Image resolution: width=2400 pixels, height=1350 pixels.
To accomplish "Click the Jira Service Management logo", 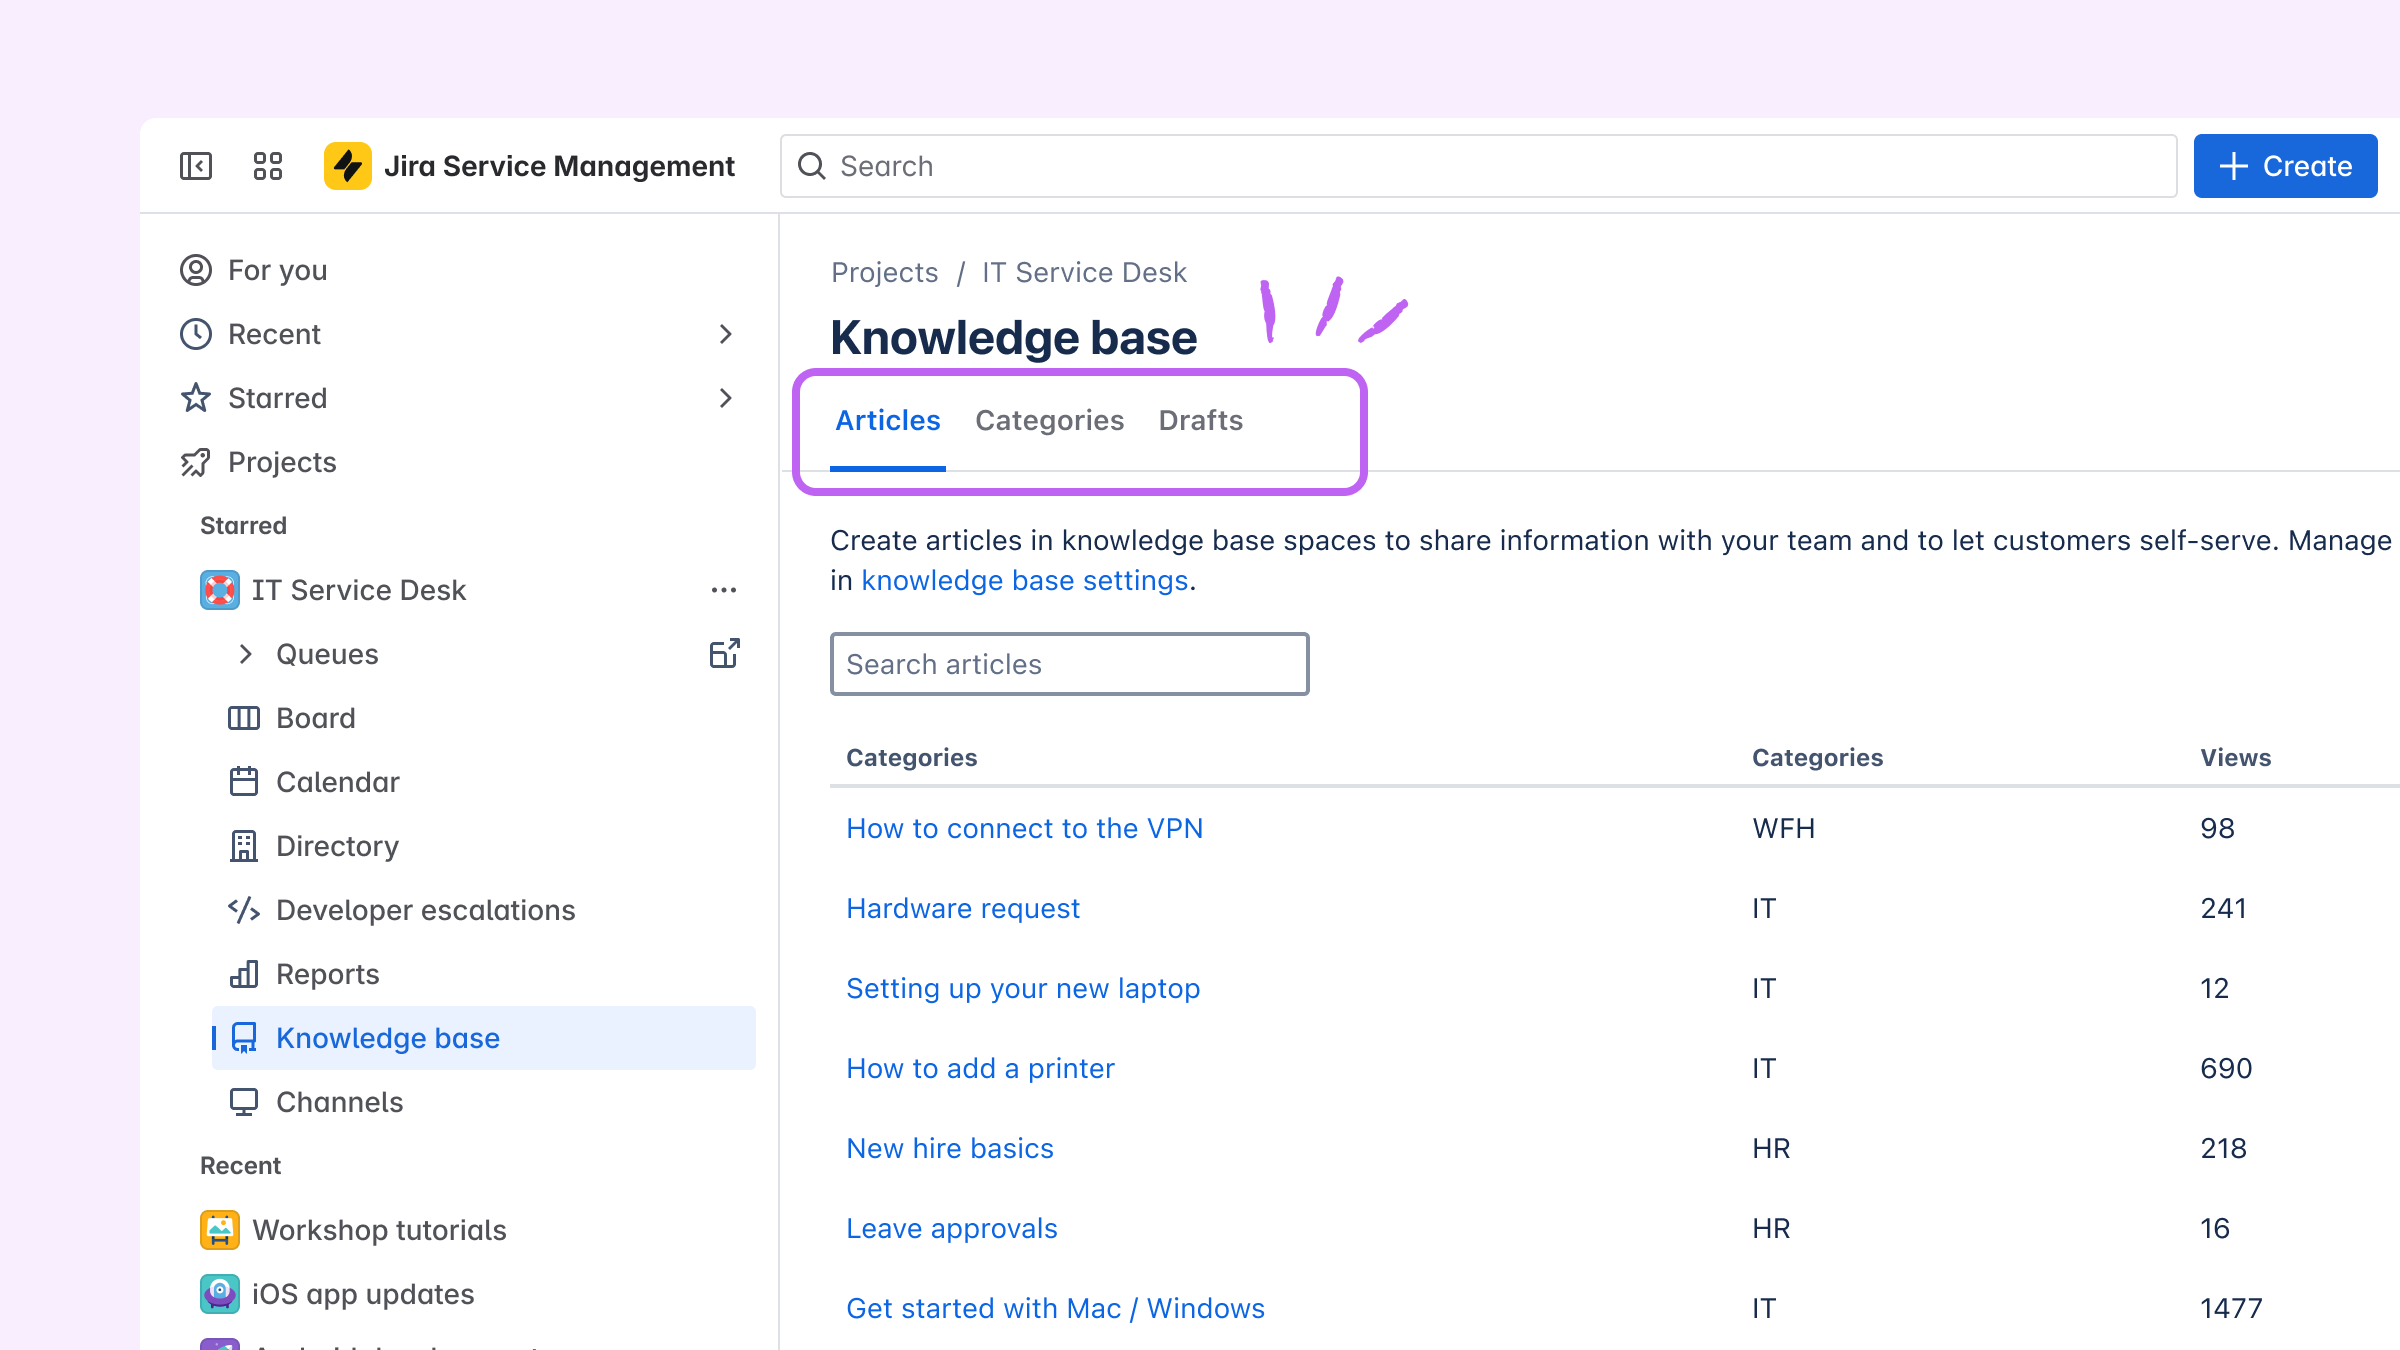I will coord(348,166).
